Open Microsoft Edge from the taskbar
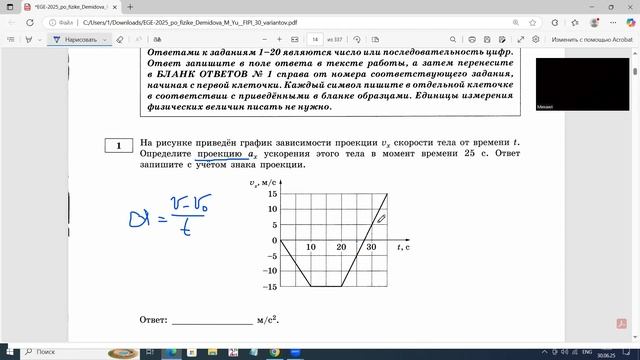Viewport: 640px width, 360px height. 171,352
